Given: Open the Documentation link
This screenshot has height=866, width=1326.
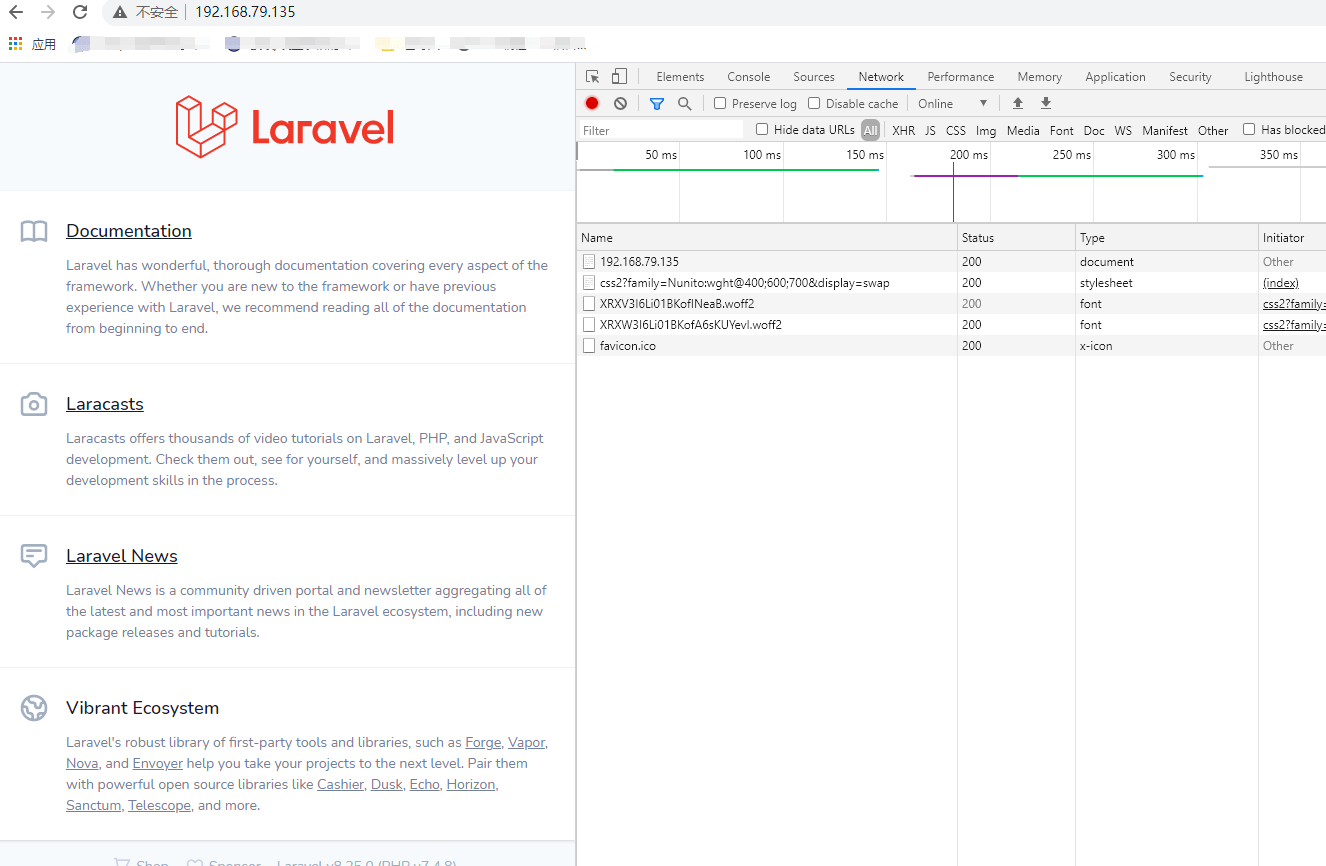Looking at the screenshot, I should tap(129, 231).
